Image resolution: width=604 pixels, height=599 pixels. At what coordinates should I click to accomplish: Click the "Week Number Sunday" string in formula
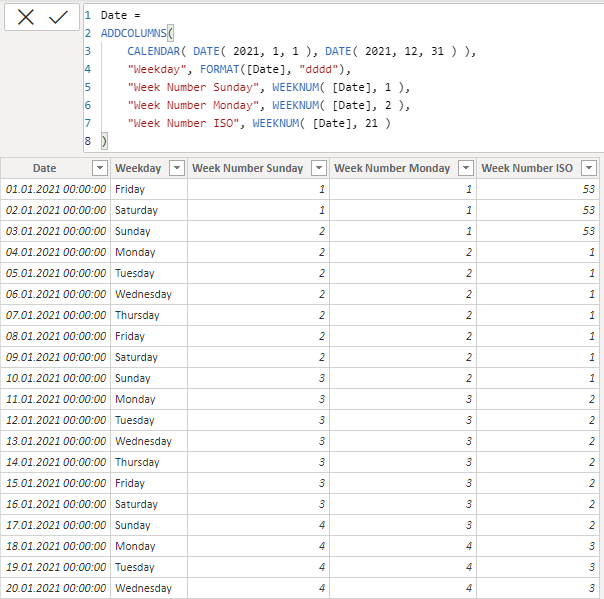click(193, 87)
